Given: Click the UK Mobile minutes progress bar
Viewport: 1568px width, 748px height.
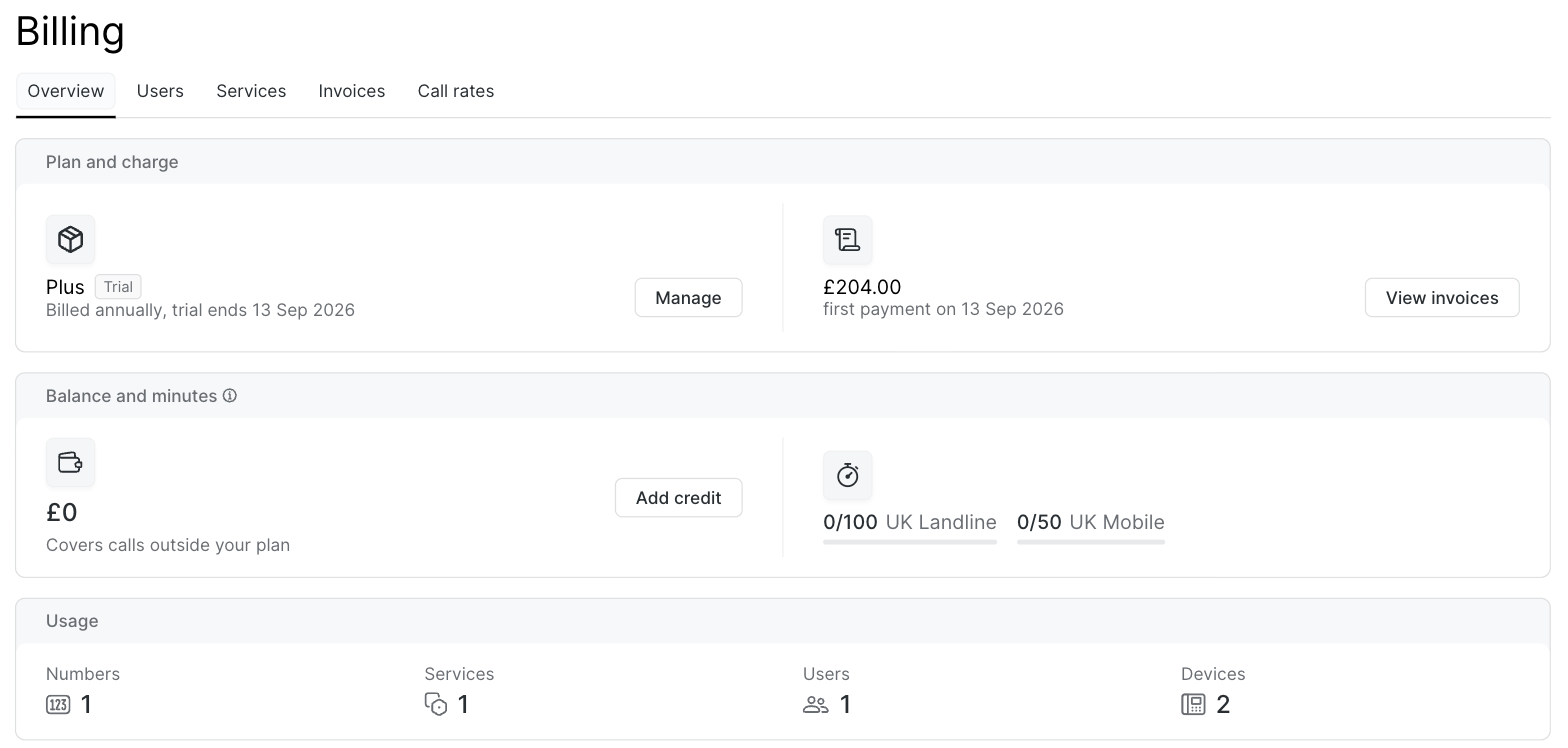Looking at the screenshot, I should [1091, 542].
